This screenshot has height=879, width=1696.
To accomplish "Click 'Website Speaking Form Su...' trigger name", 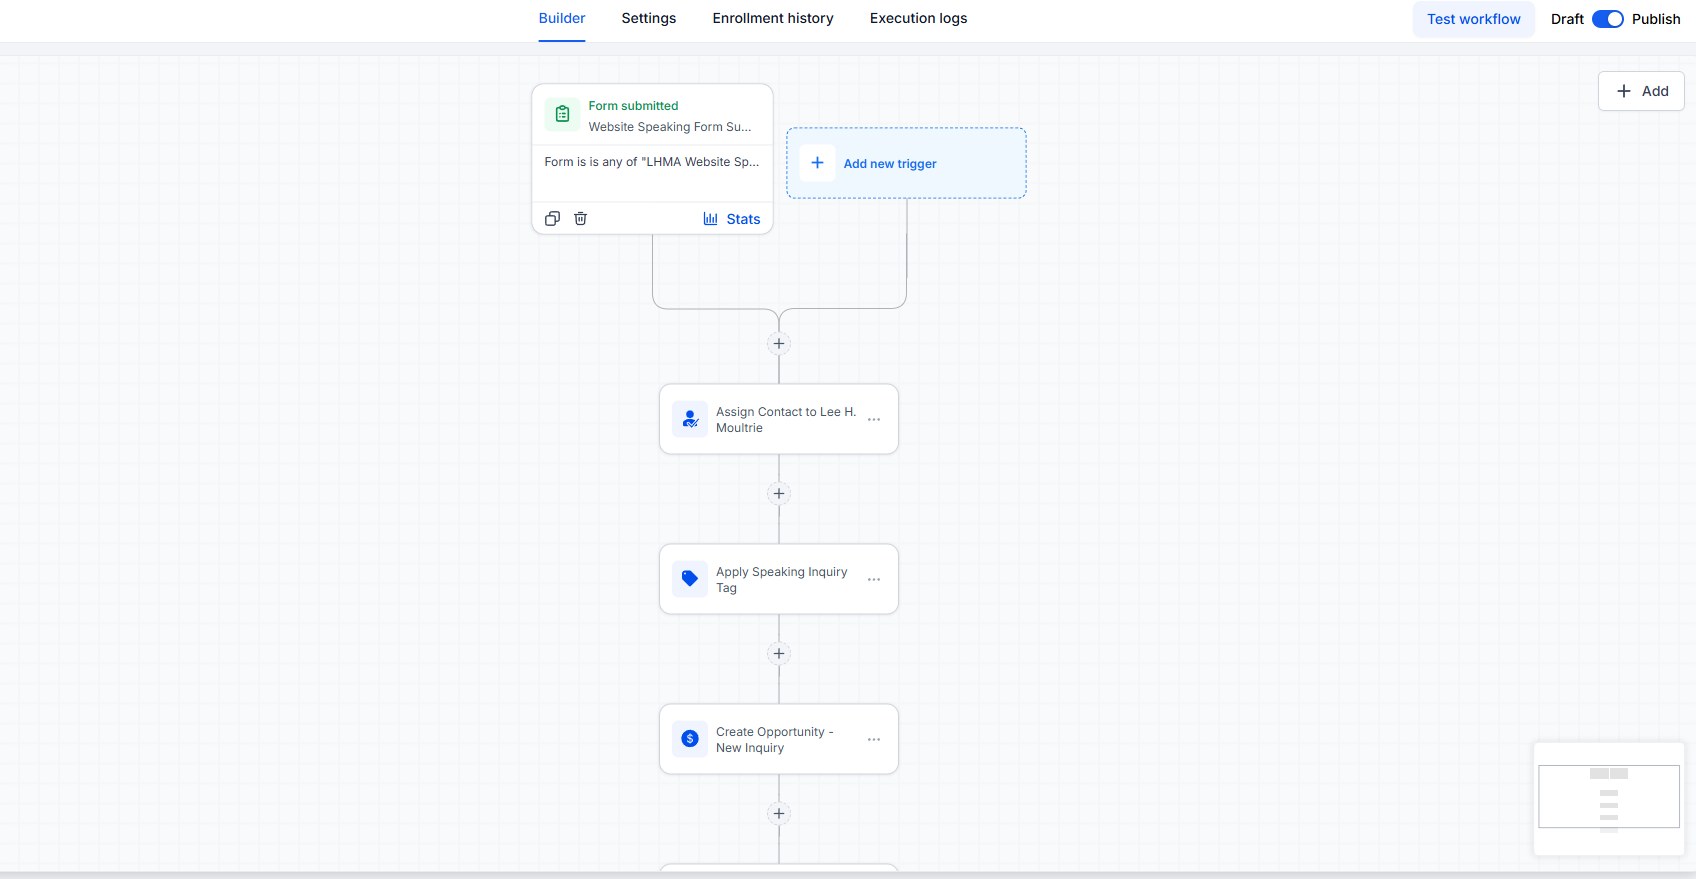I will tap(669, 127).
